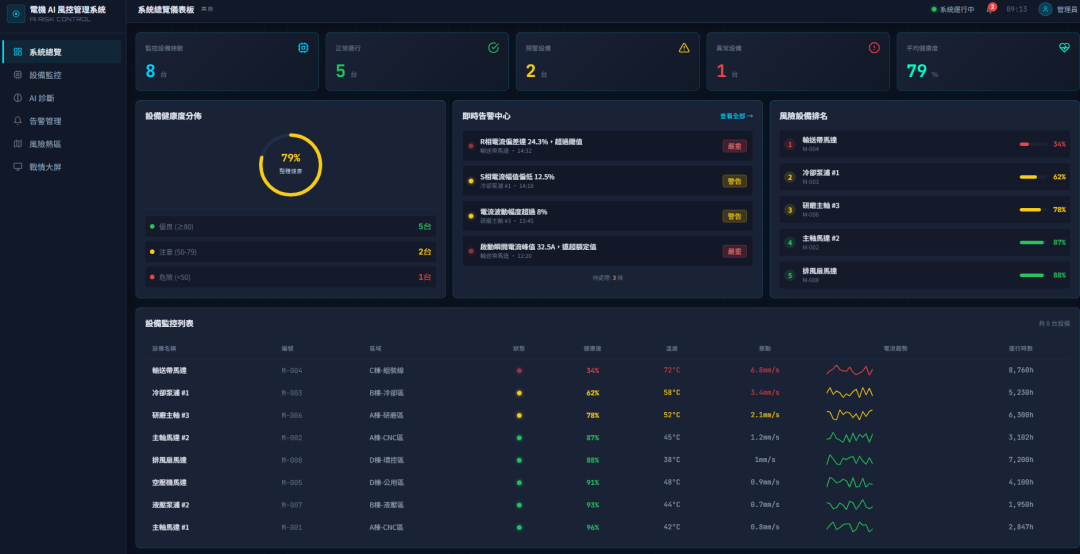Click the warning triangle on 預警設備 card
This screenshot has height=554, width=1080.
684,48
